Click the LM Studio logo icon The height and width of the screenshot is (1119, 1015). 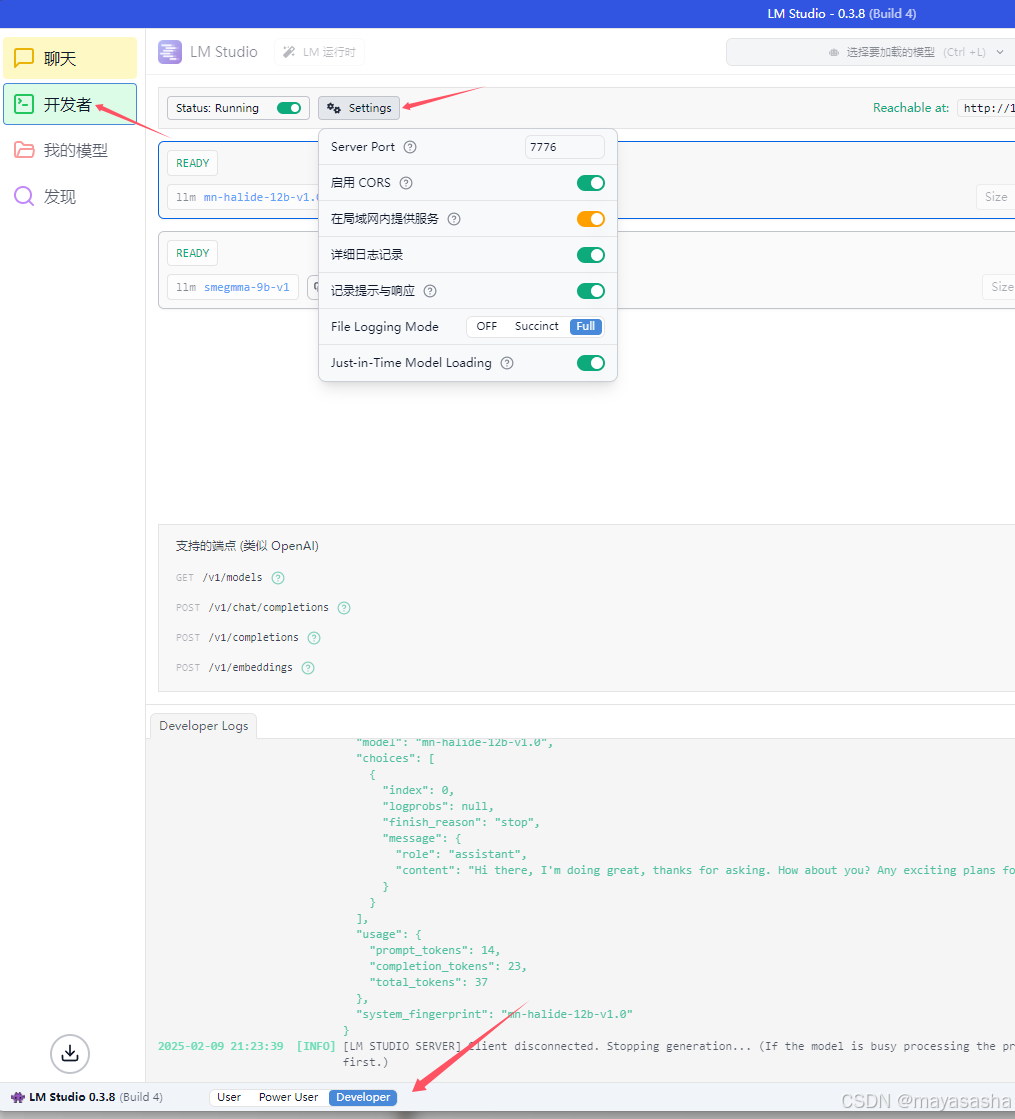point(170,52)
